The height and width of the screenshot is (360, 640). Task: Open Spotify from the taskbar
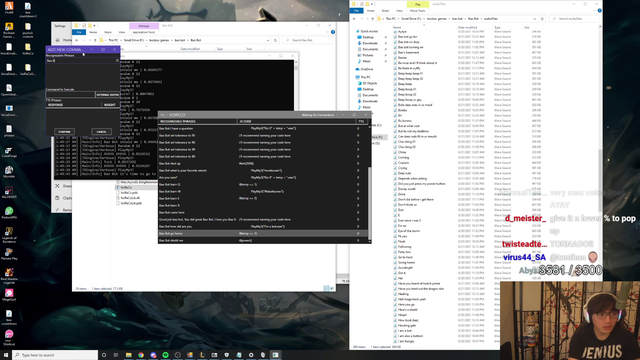[x=165, y=355]
